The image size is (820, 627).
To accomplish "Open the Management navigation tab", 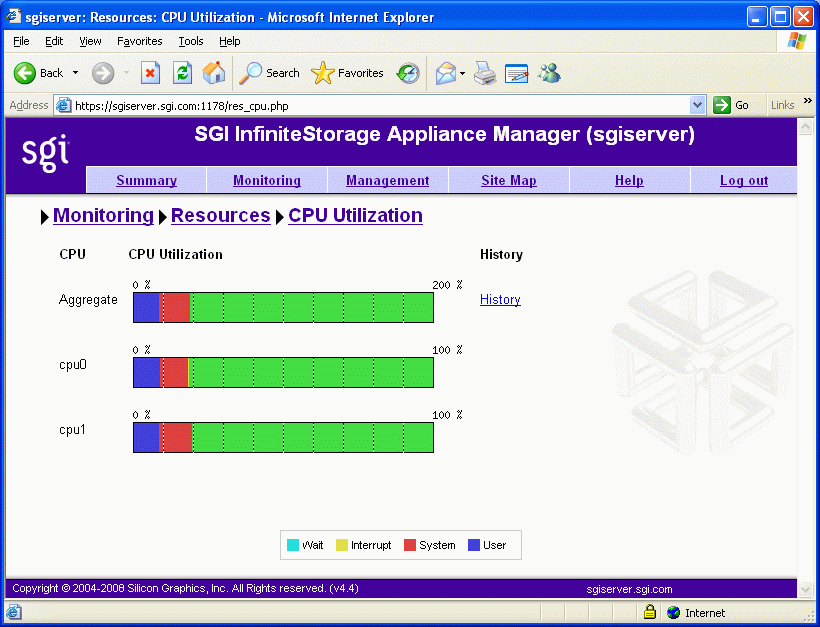I will pyautogui.click(x=388, y=180).
